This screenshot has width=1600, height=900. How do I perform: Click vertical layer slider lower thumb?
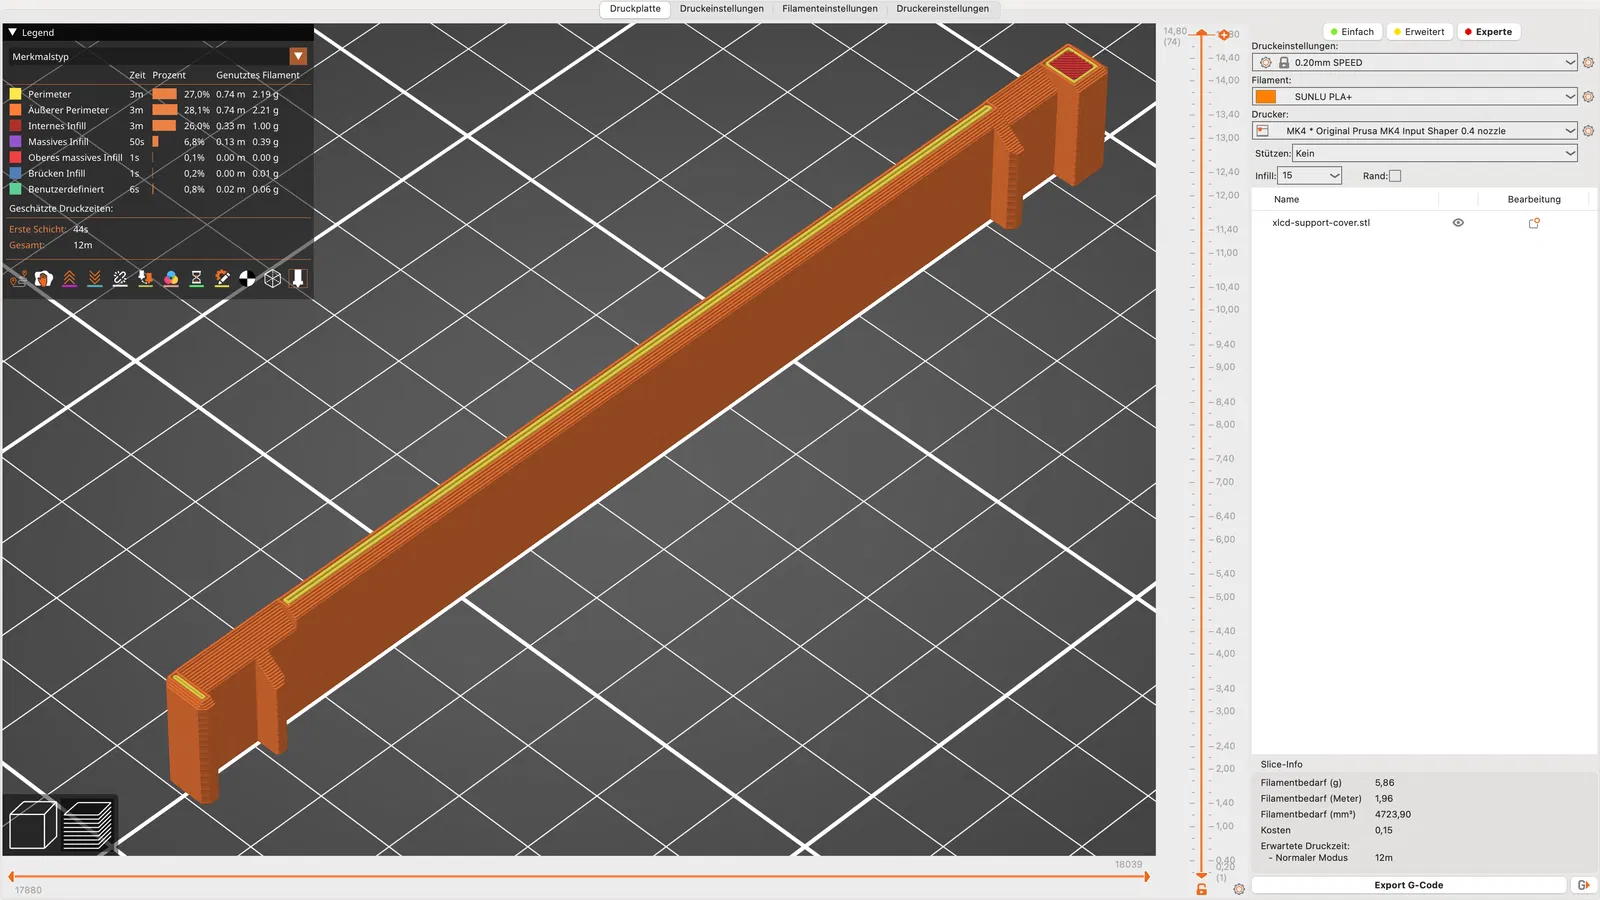[1202, 874]
